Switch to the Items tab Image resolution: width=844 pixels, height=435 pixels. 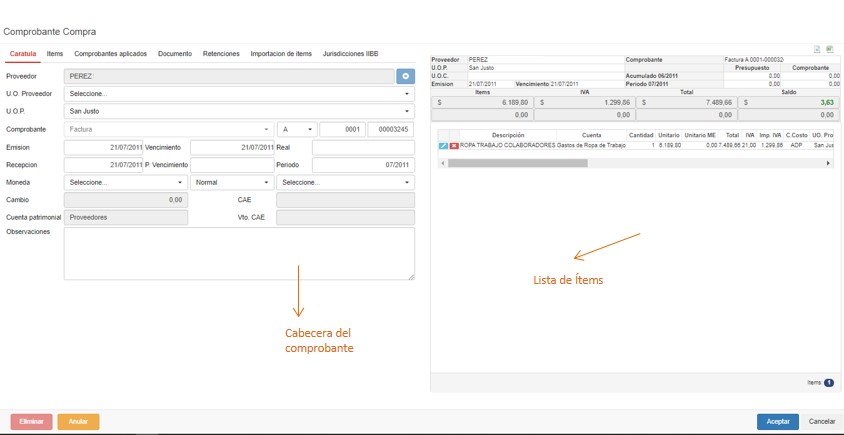(55, 54)
